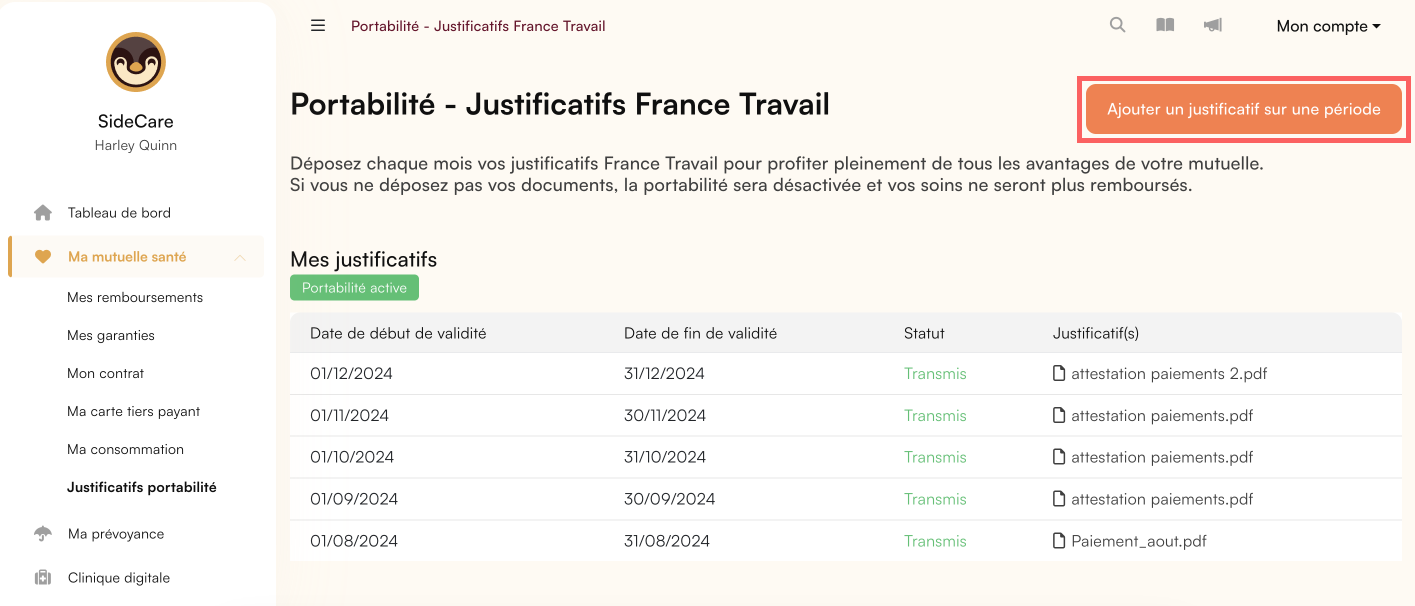Open Ma consommation
The height and width of the screenshot is (606, 1415).
point(126,450)
